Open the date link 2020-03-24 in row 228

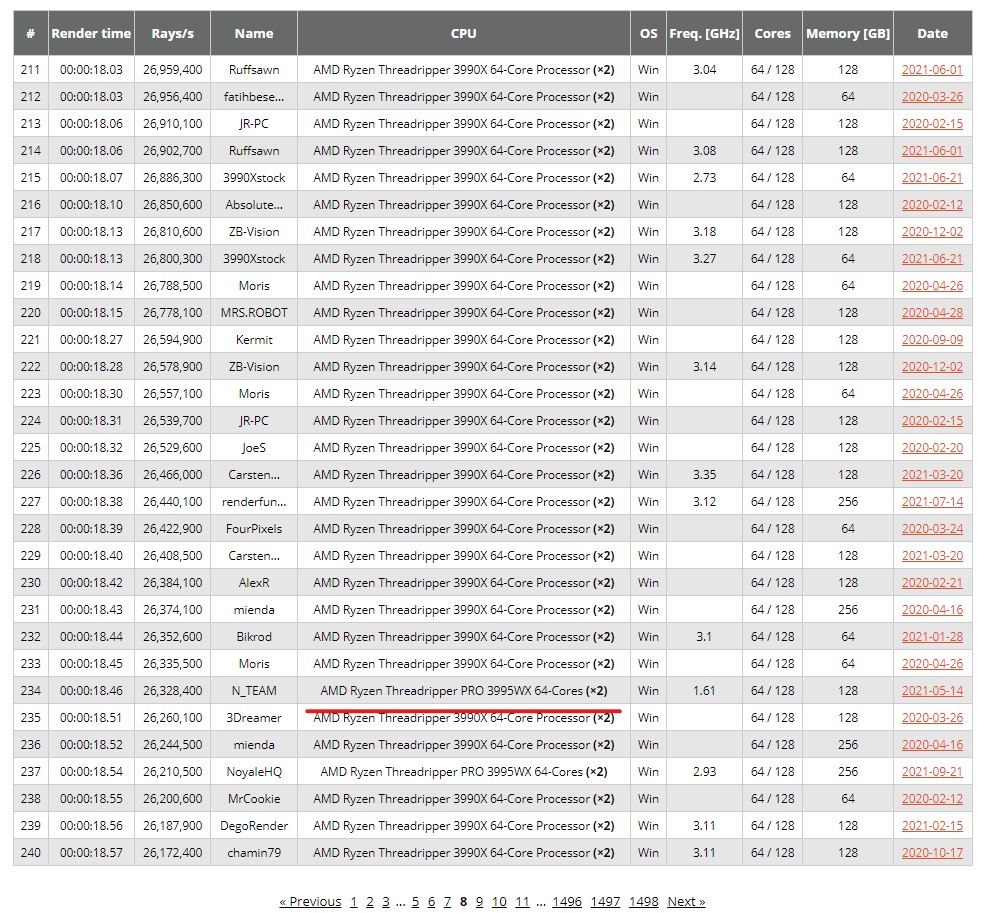932,529
